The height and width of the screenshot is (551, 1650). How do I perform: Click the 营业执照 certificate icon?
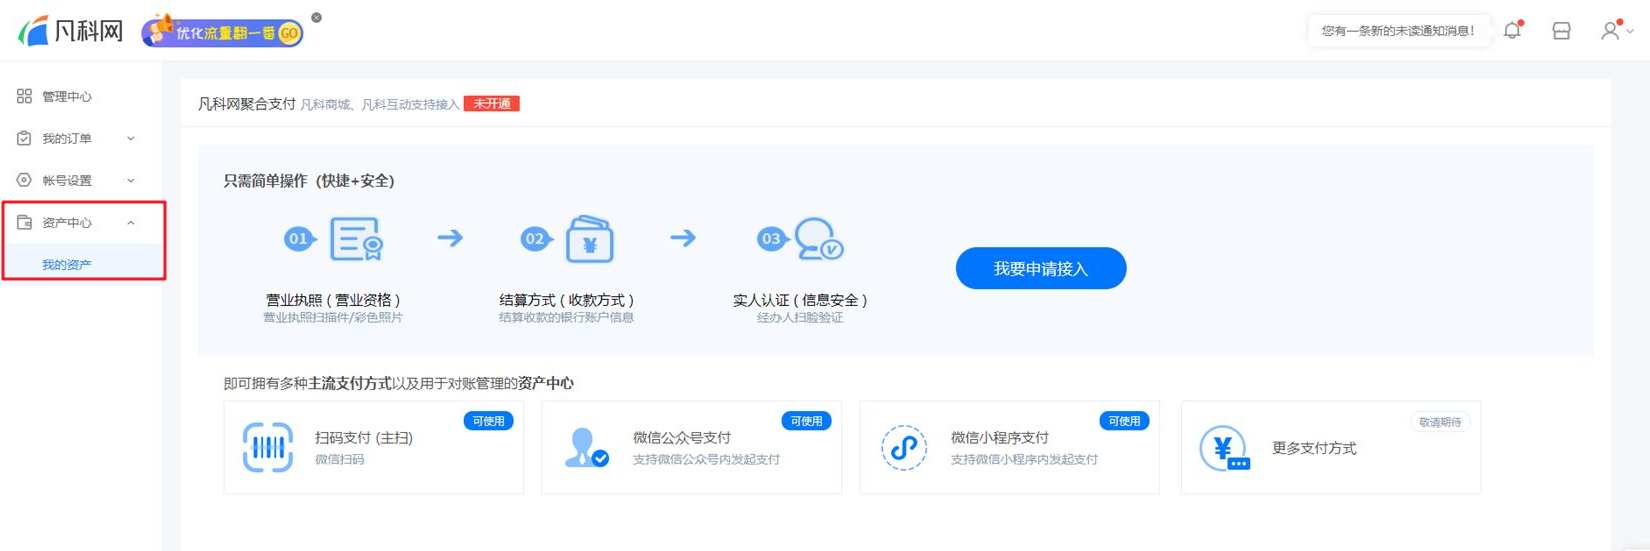[357, 239]
